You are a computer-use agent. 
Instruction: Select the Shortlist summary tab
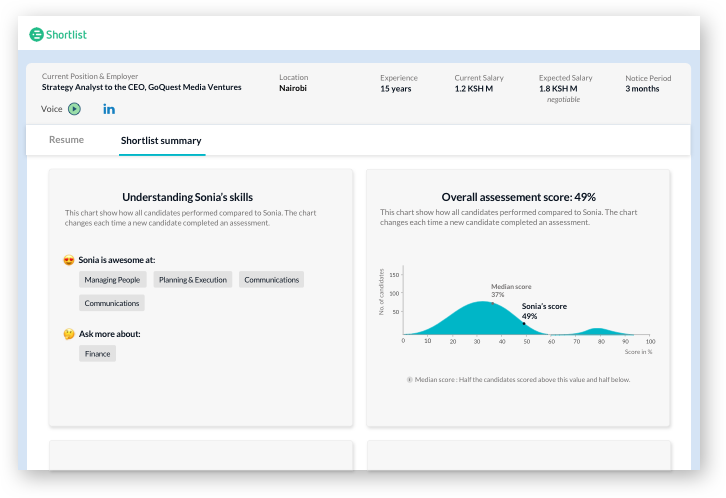(x=161, y=141)
